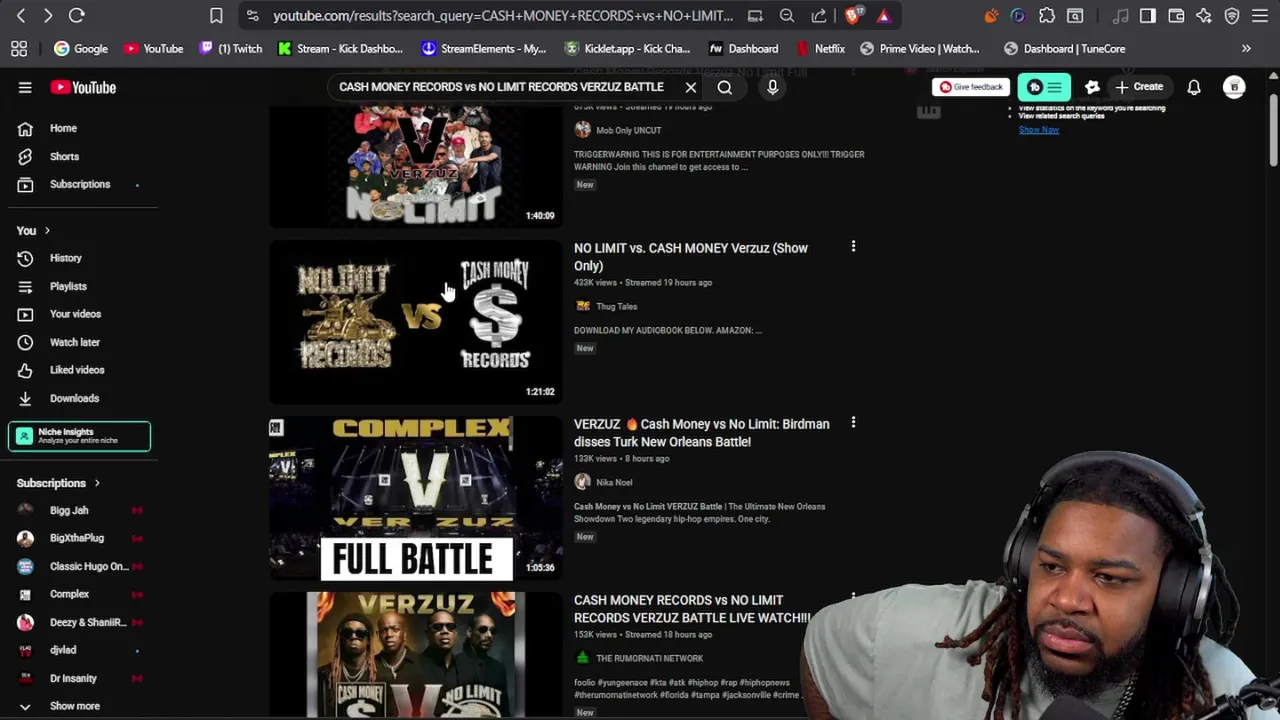The image size is (1280, 720).
Task: Toggle YouTube guide hamburger menu
Action: [x=25, y=87]
